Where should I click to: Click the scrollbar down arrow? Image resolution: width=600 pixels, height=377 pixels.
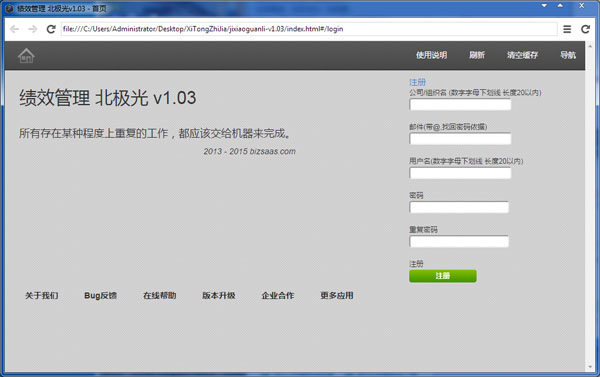(x=590, y=367)
